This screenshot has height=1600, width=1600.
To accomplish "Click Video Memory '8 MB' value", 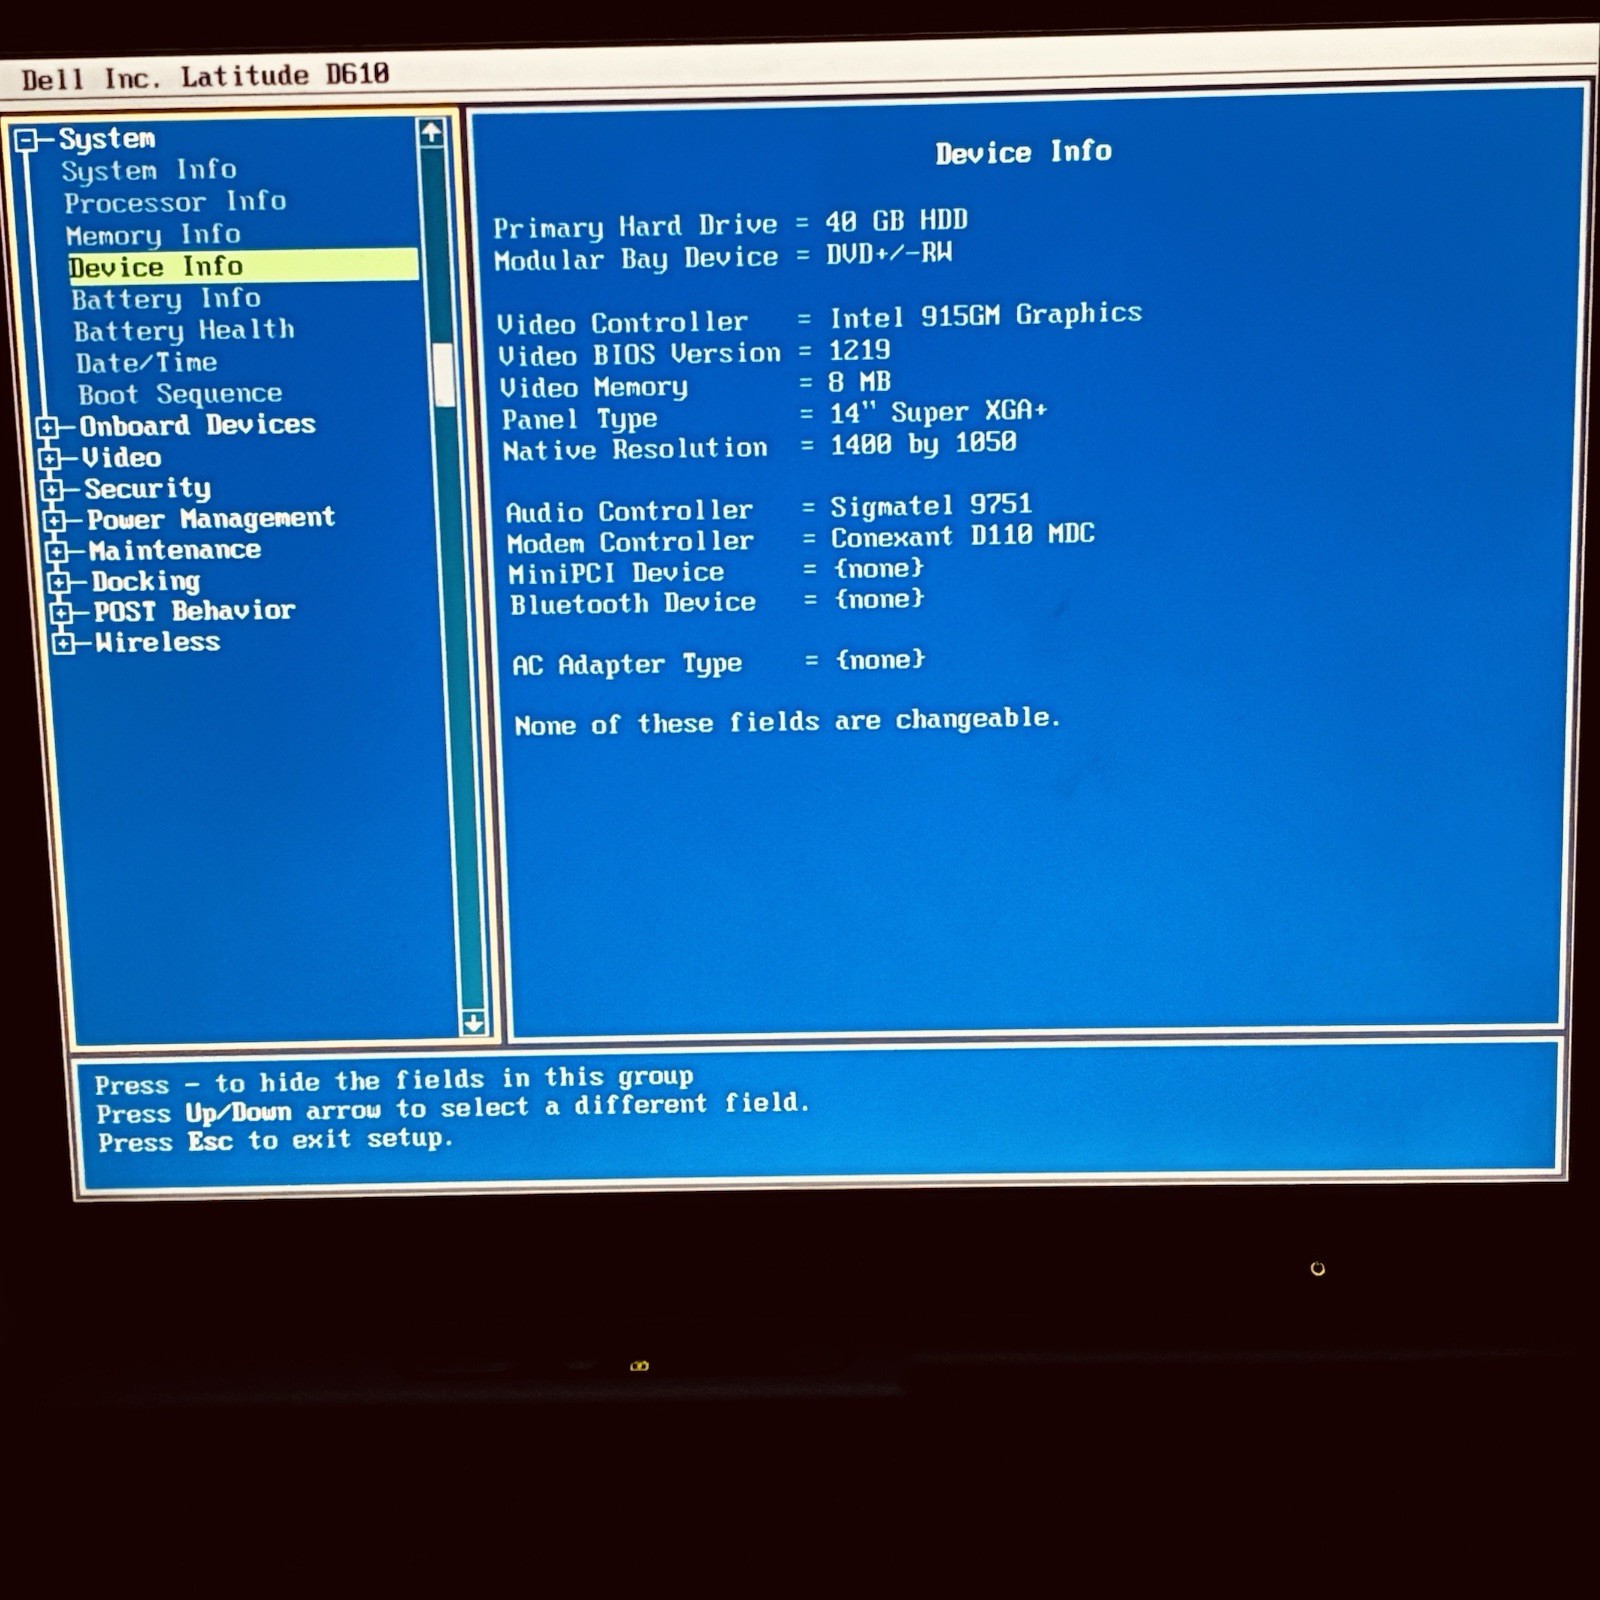I will [859, 382].
